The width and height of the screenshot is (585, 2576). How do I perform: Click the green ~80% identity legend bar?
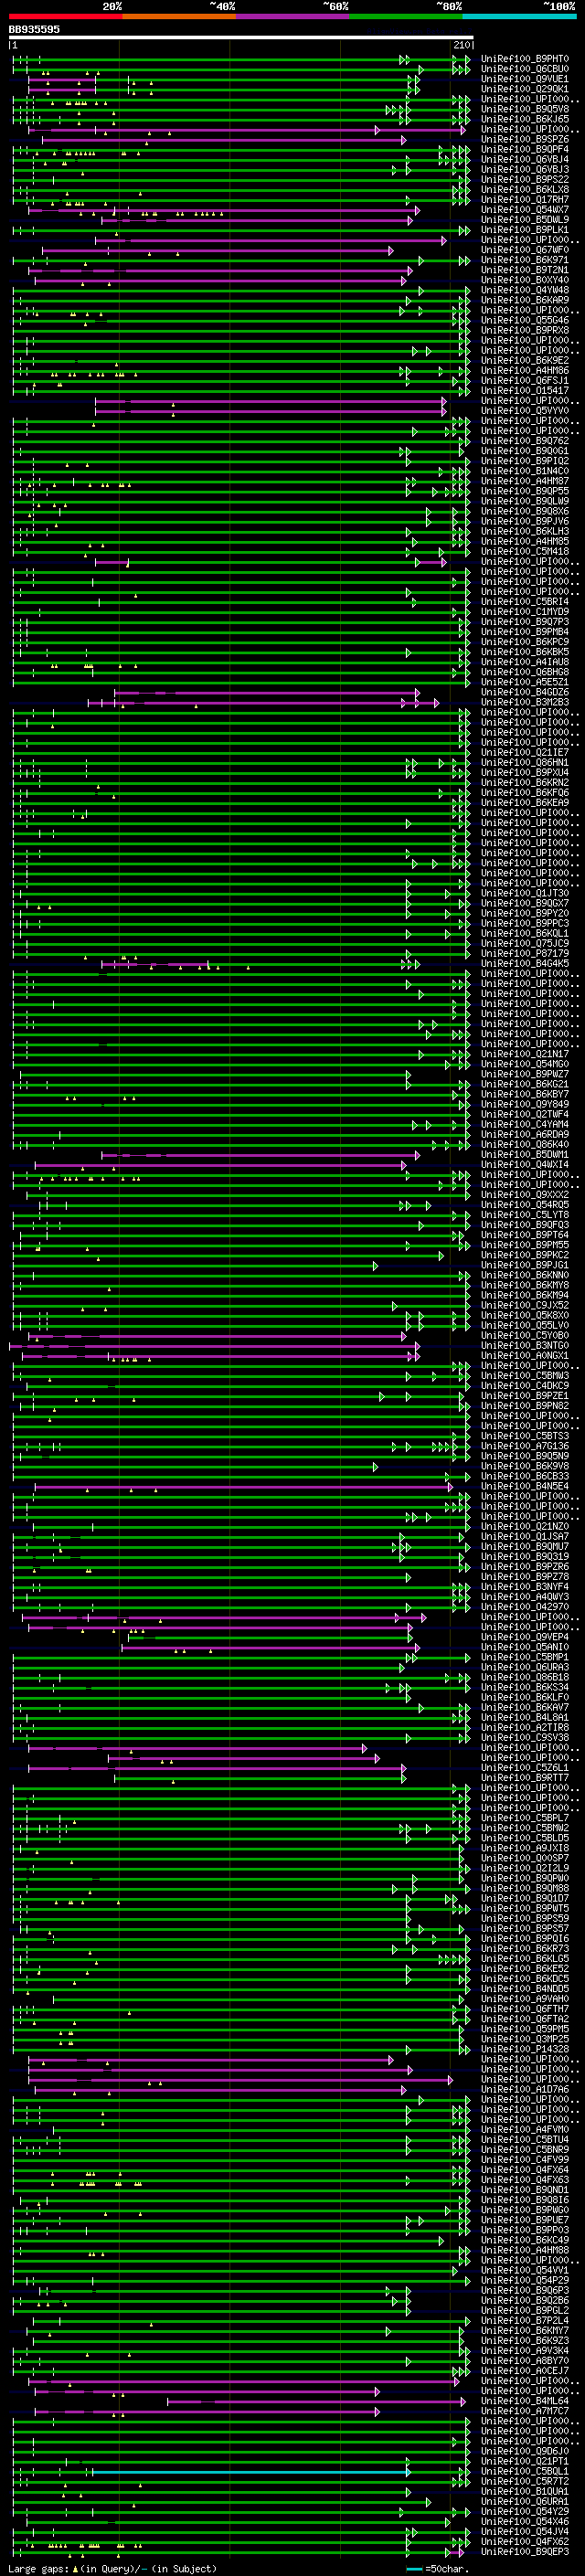pyautogui.click(x=406, y=16)
